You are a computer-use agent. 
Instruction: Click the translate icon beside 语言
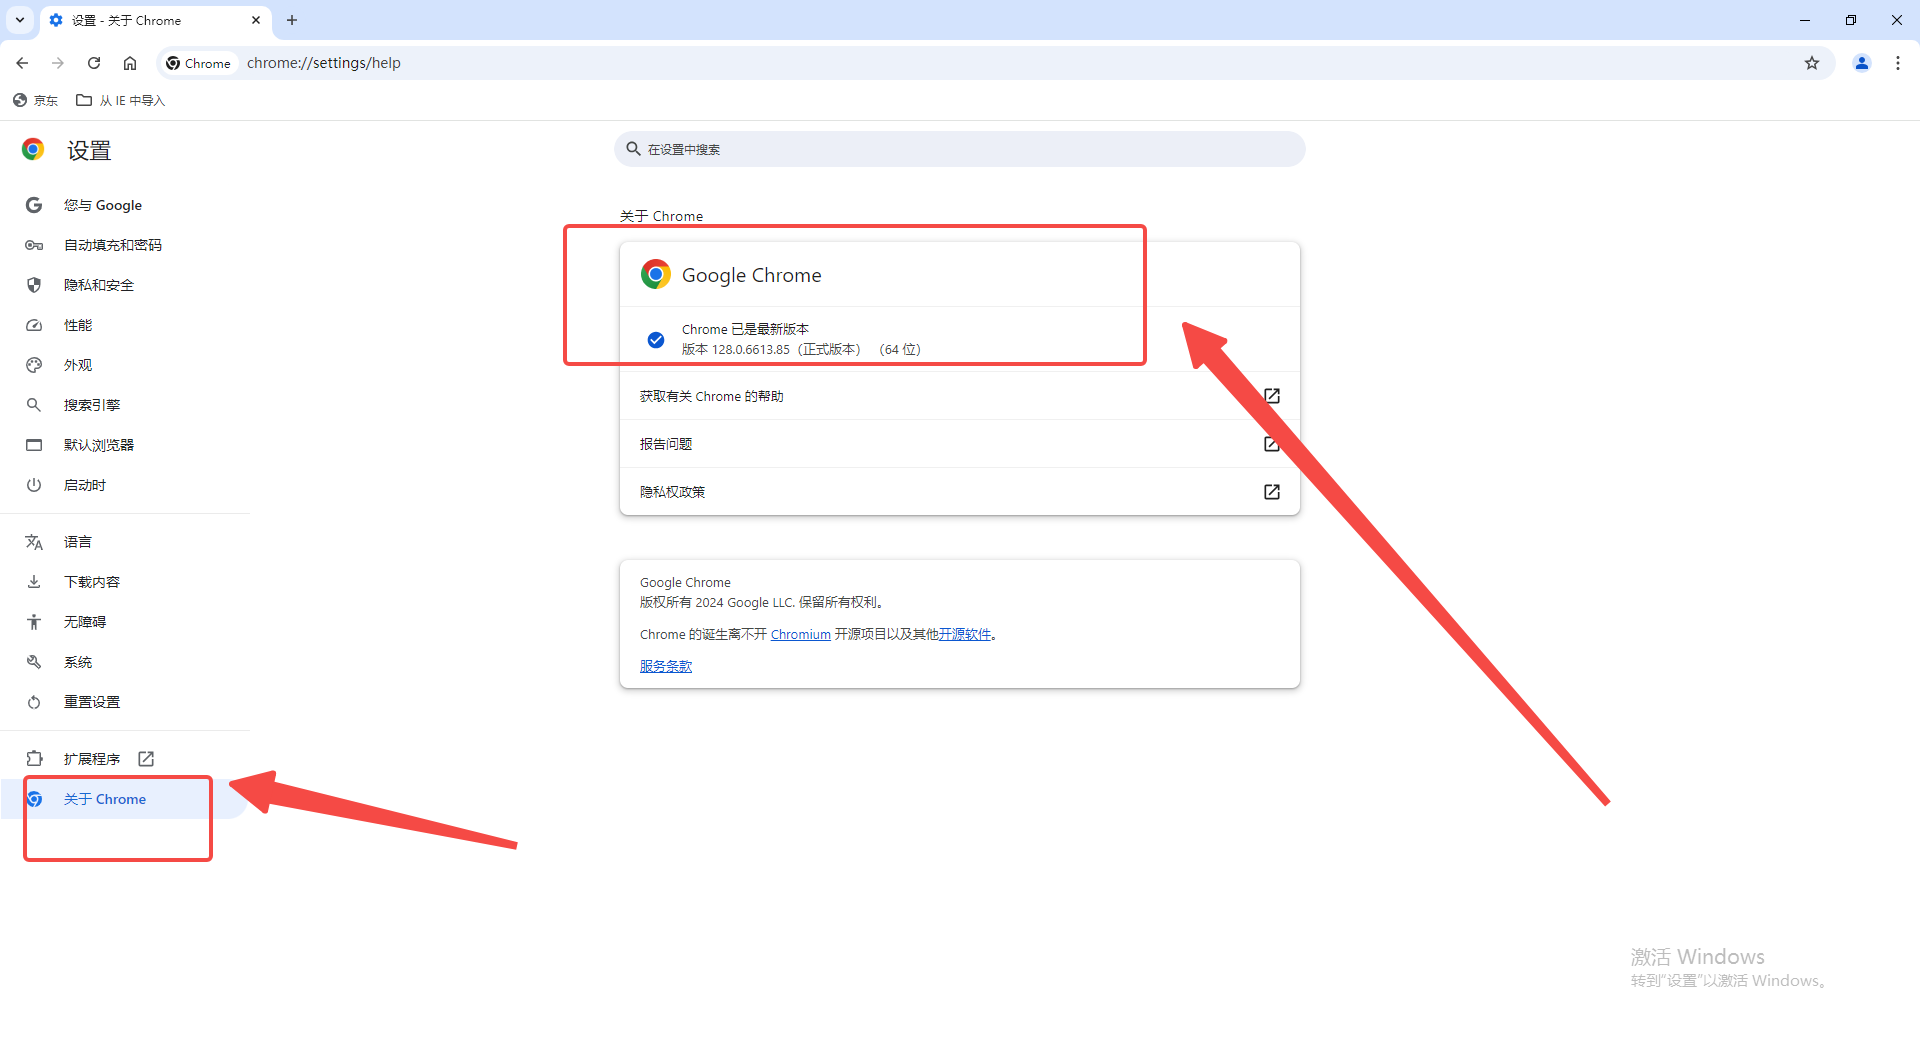pos(34,542)
